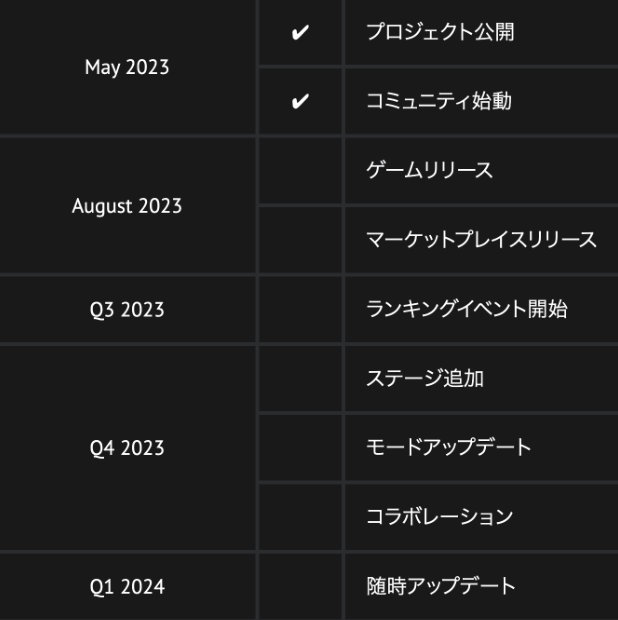Viewport: 618px width, 620px height.
Task: Click the checkmark next to プロジェクト公開
Action: click(299, 32)
